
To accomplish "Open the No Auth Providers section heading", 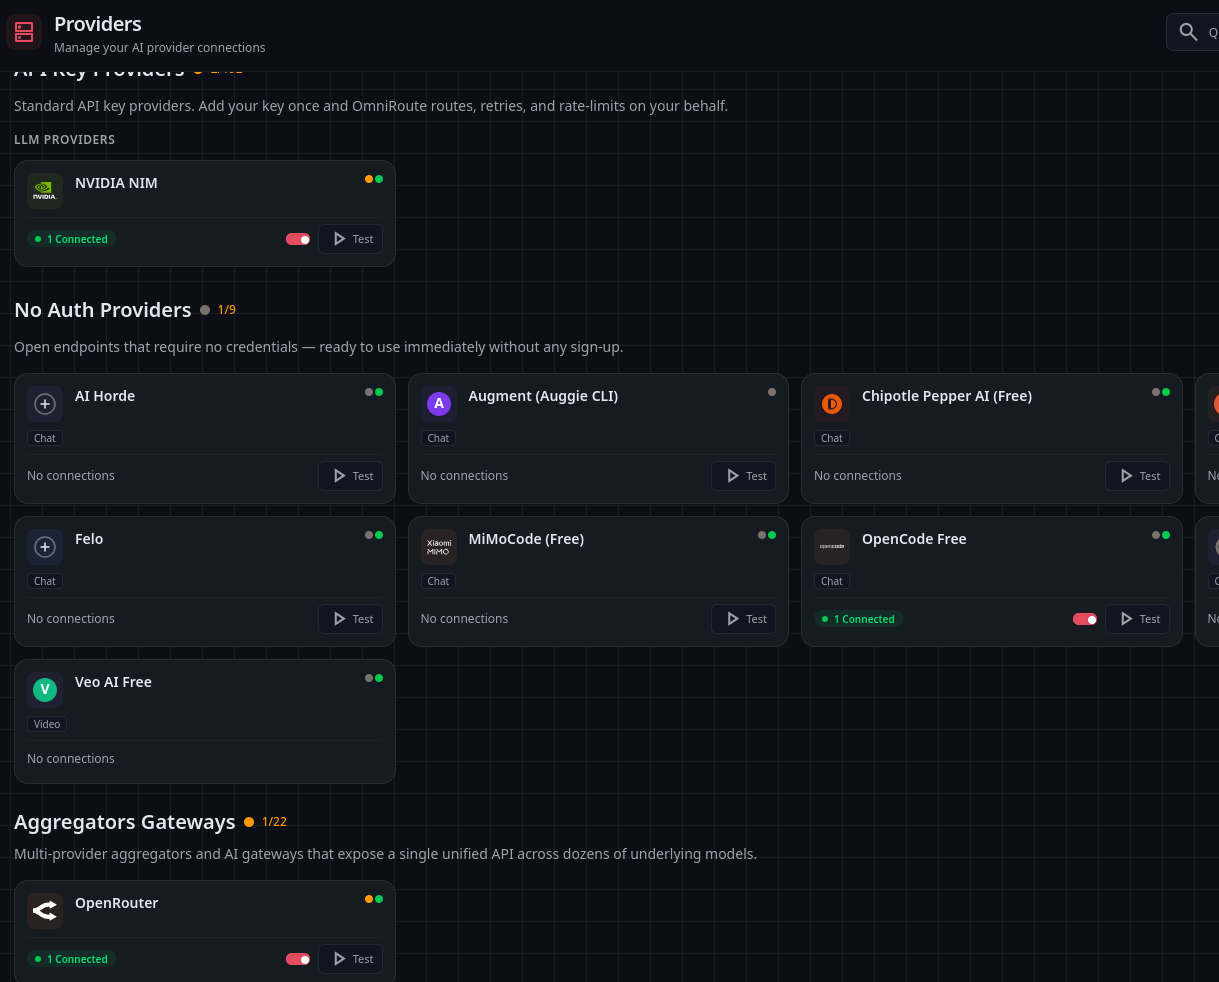I will [103, 310].
